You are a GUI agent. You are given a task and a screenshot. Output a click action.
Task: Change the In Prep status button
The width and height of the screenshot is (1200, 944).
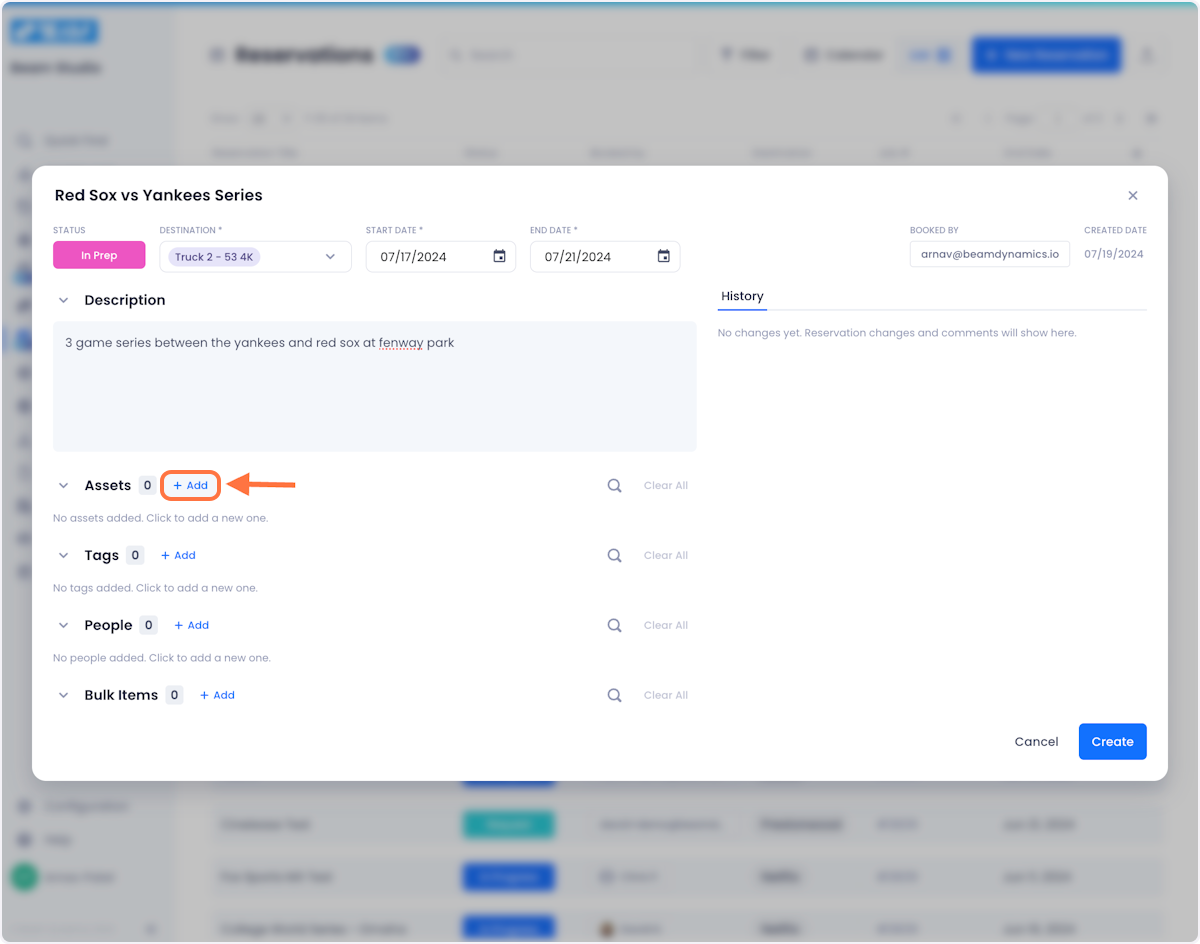(x=99, y=256)
